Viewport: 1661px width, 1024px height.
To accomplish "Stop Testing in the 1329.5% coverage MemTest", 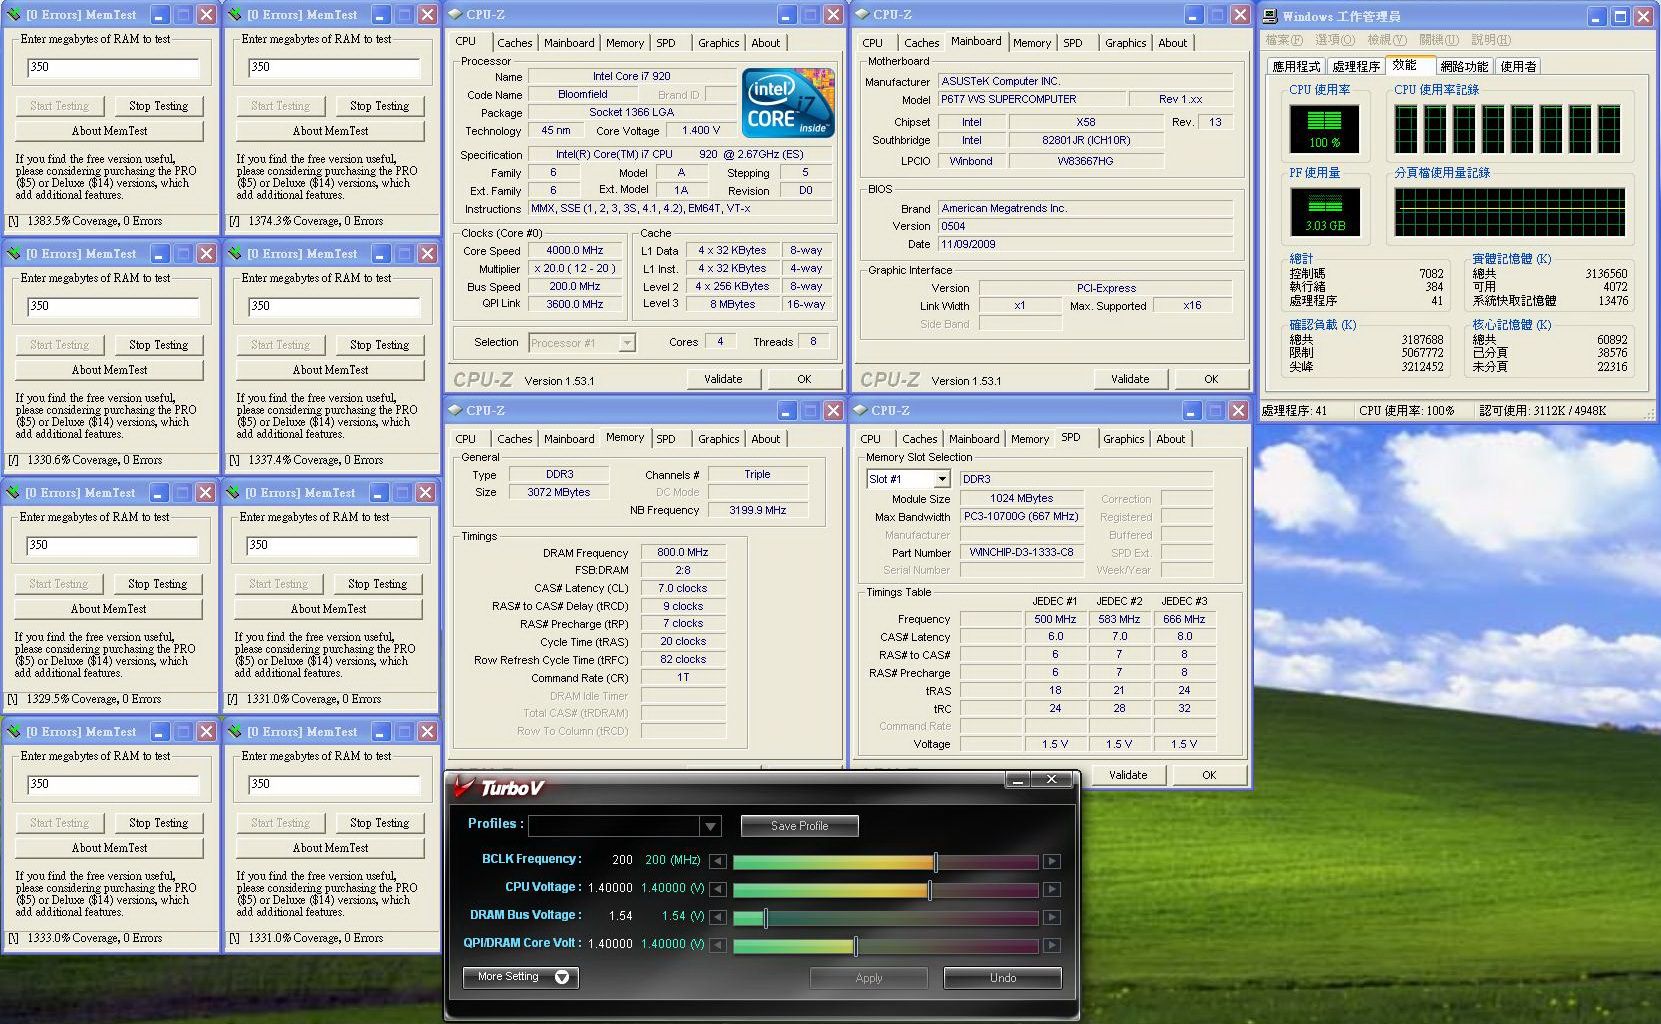I will point(157,584).
